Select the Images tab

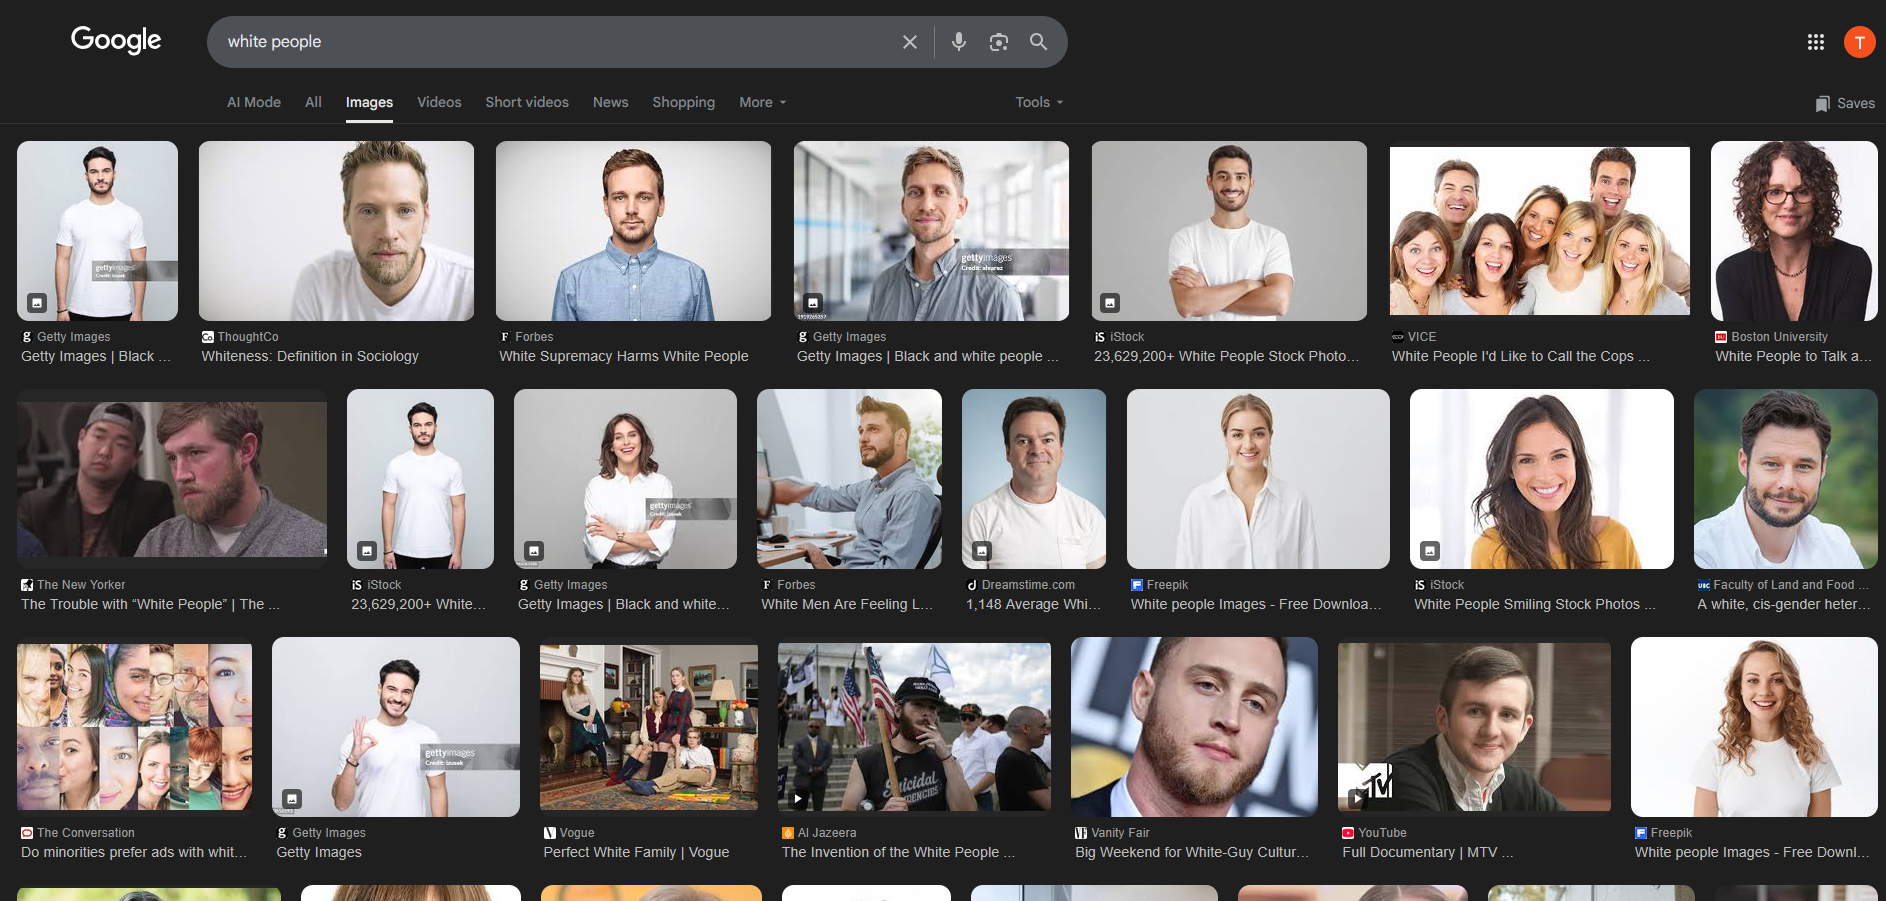(x=369, y=102)
